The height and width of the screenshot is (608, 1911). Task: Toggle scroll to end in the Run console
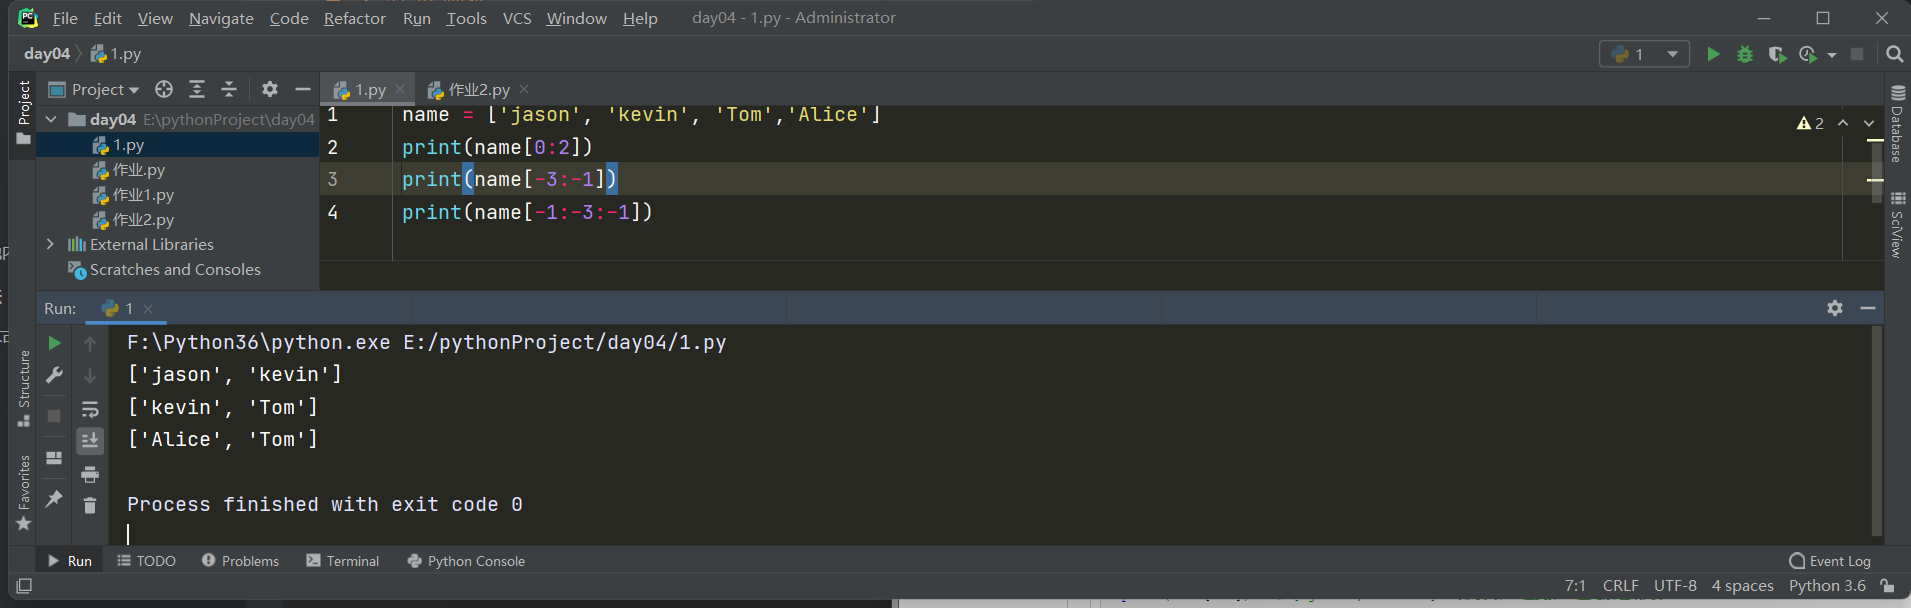click(90, 441)
